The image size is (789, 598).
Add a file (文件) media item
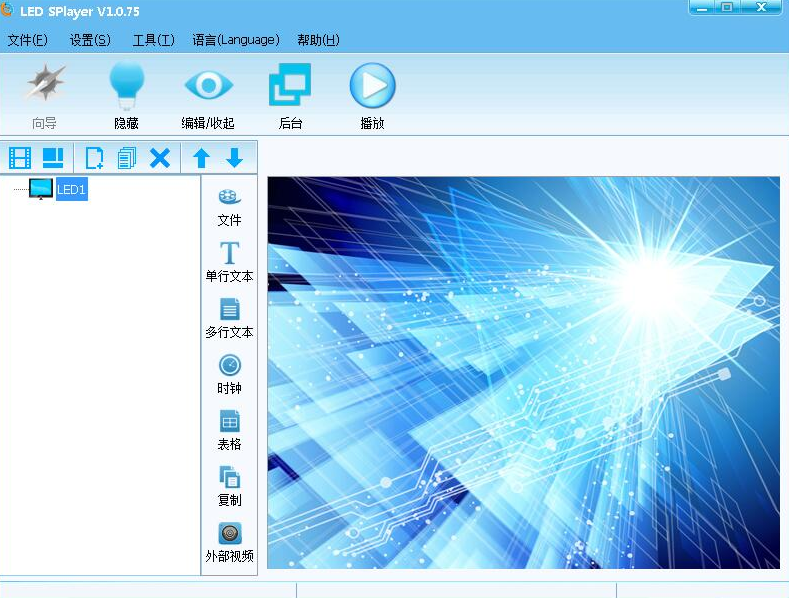[x=229, y=207]
